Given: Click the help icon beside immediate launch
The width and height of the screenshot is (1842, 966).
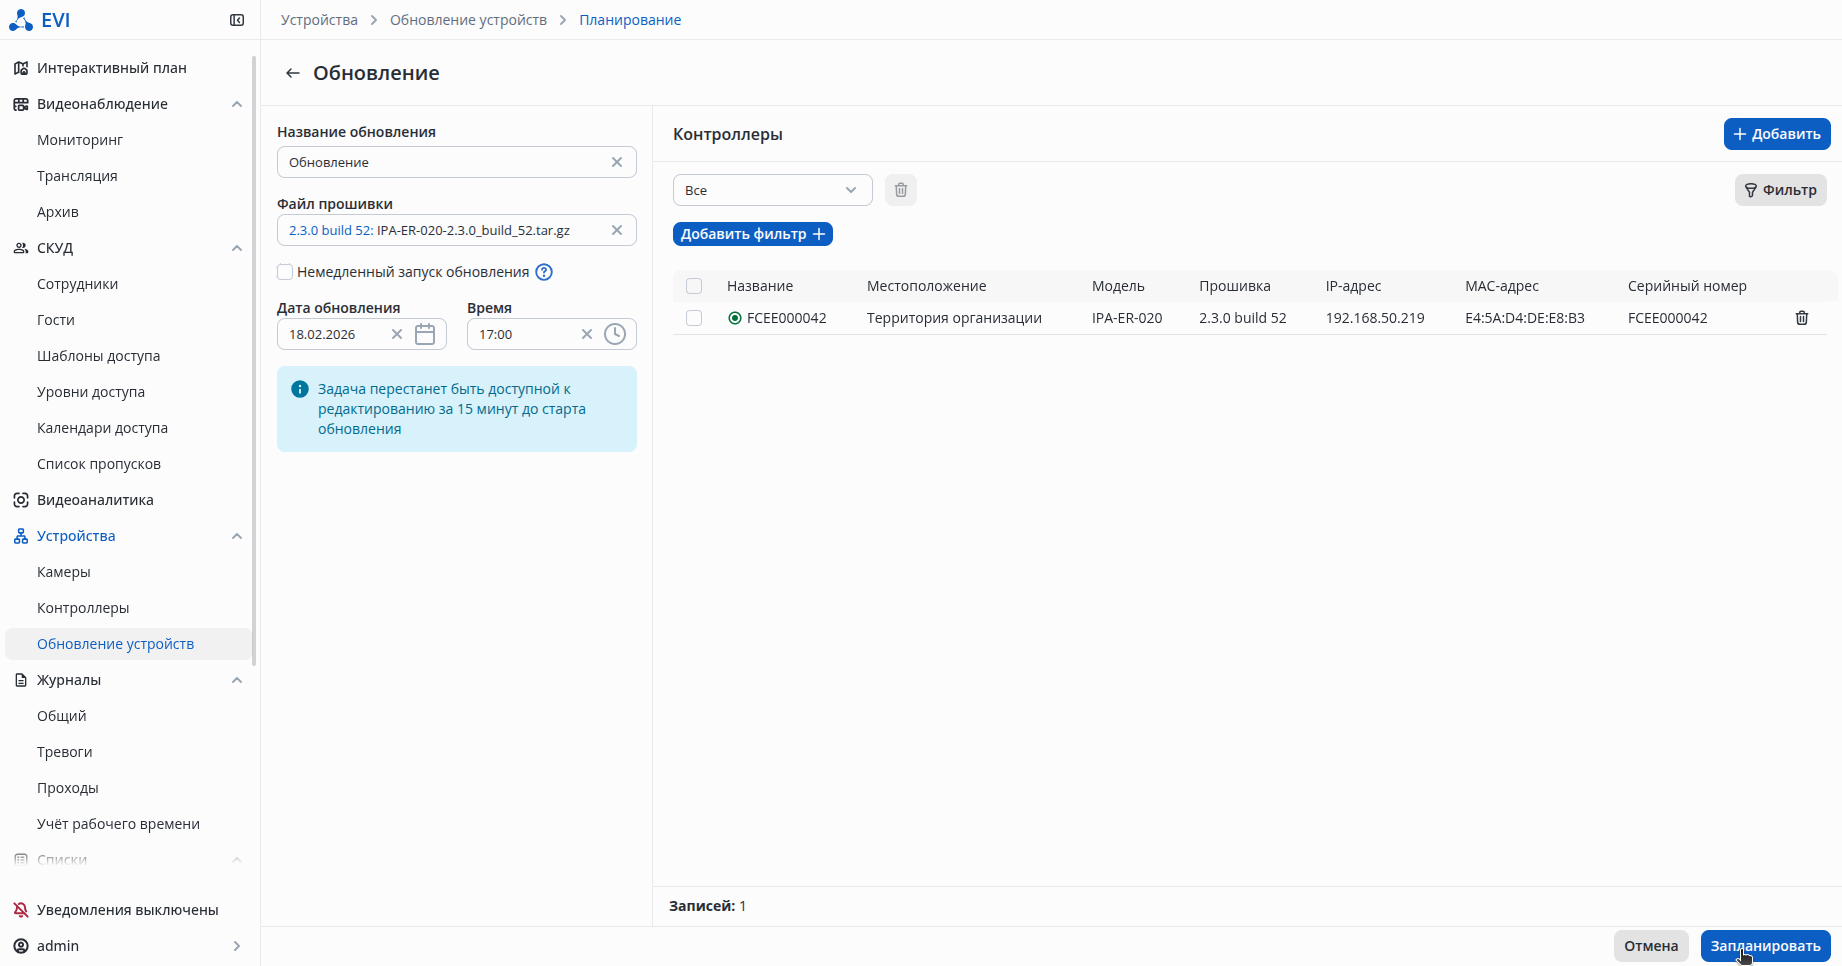Looking at the screenshot, I should [x=544, y=272].
